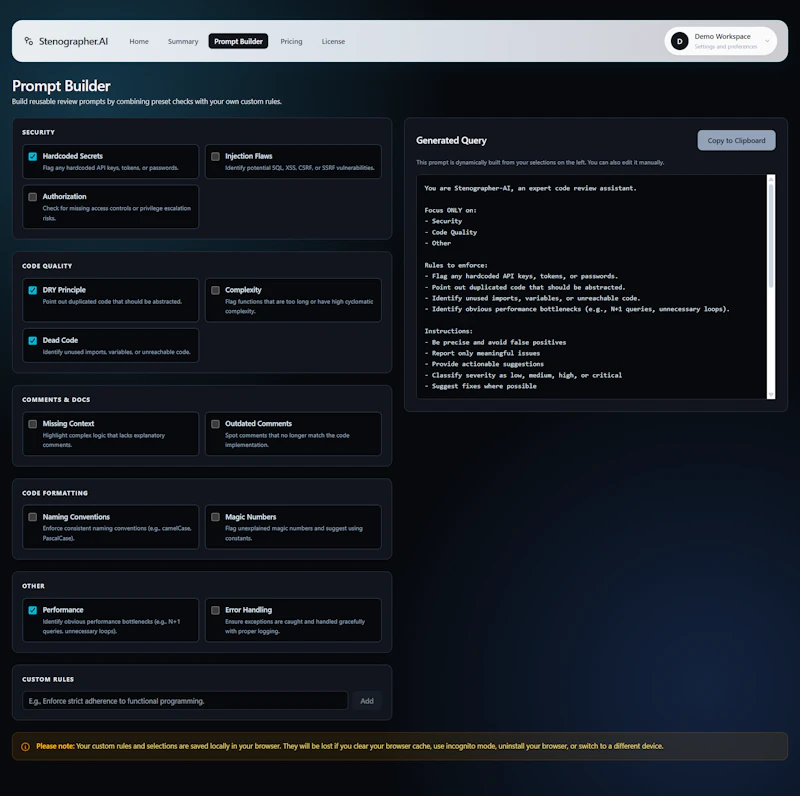Screen dimensions: 800x796
Task: Open the Home nav item
Action: tap(139, 41)
